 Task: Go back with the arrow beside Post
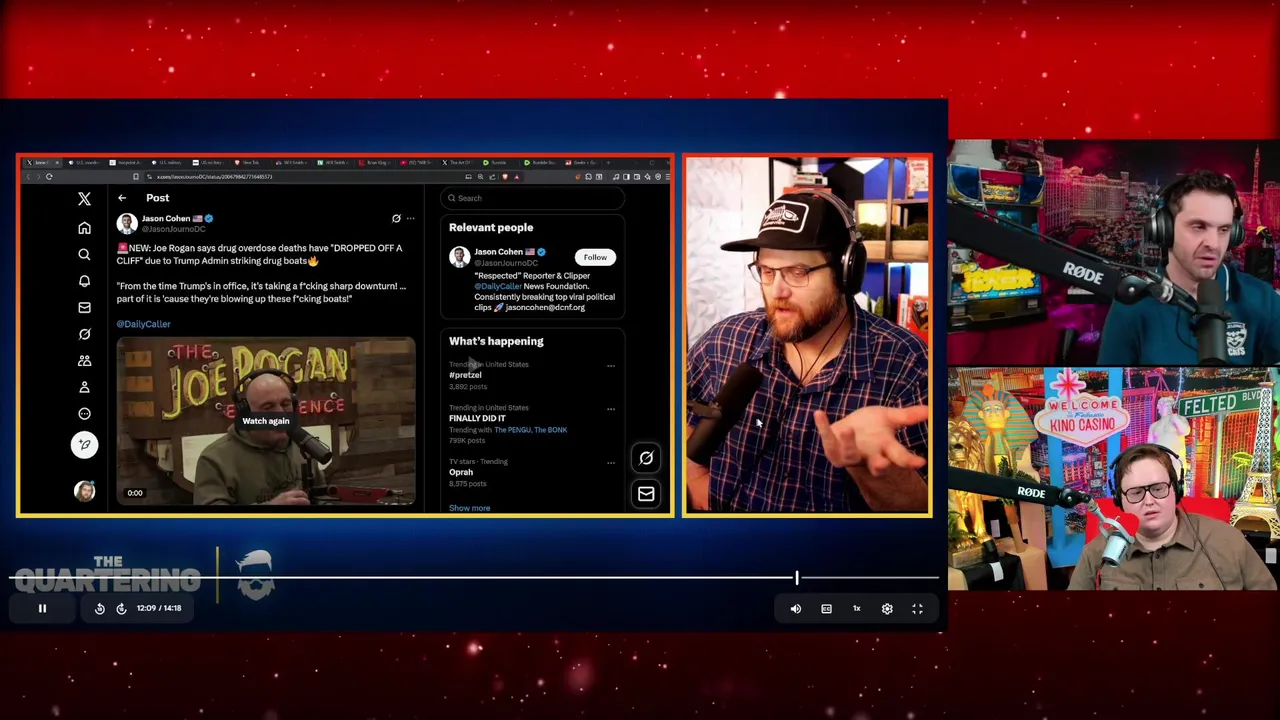[122, 198]
